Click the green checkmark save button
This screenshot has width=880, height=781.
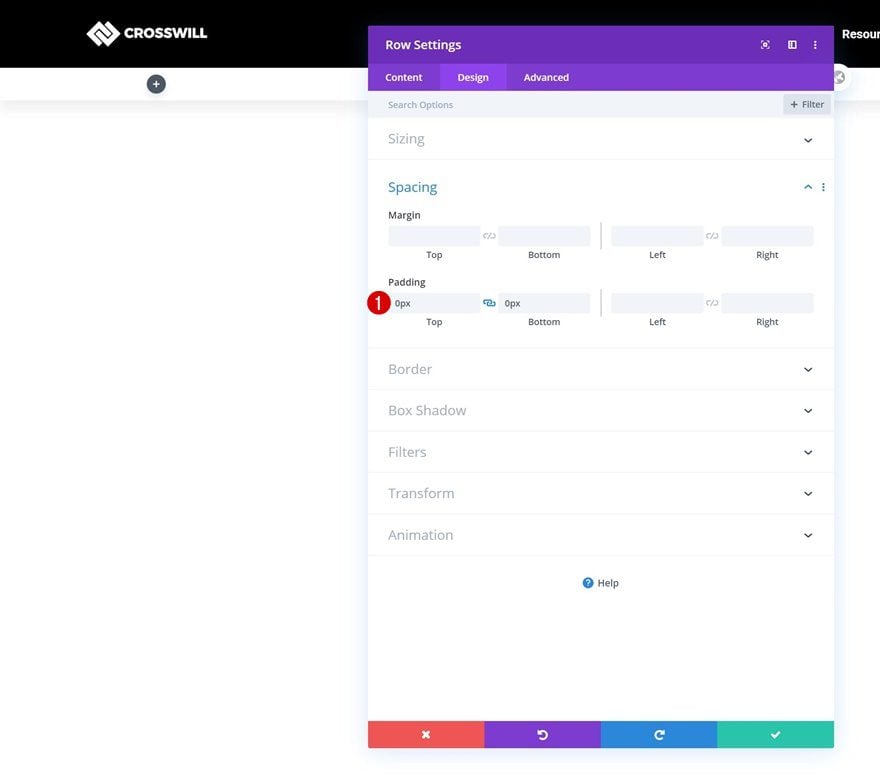[x=775, y=735]
